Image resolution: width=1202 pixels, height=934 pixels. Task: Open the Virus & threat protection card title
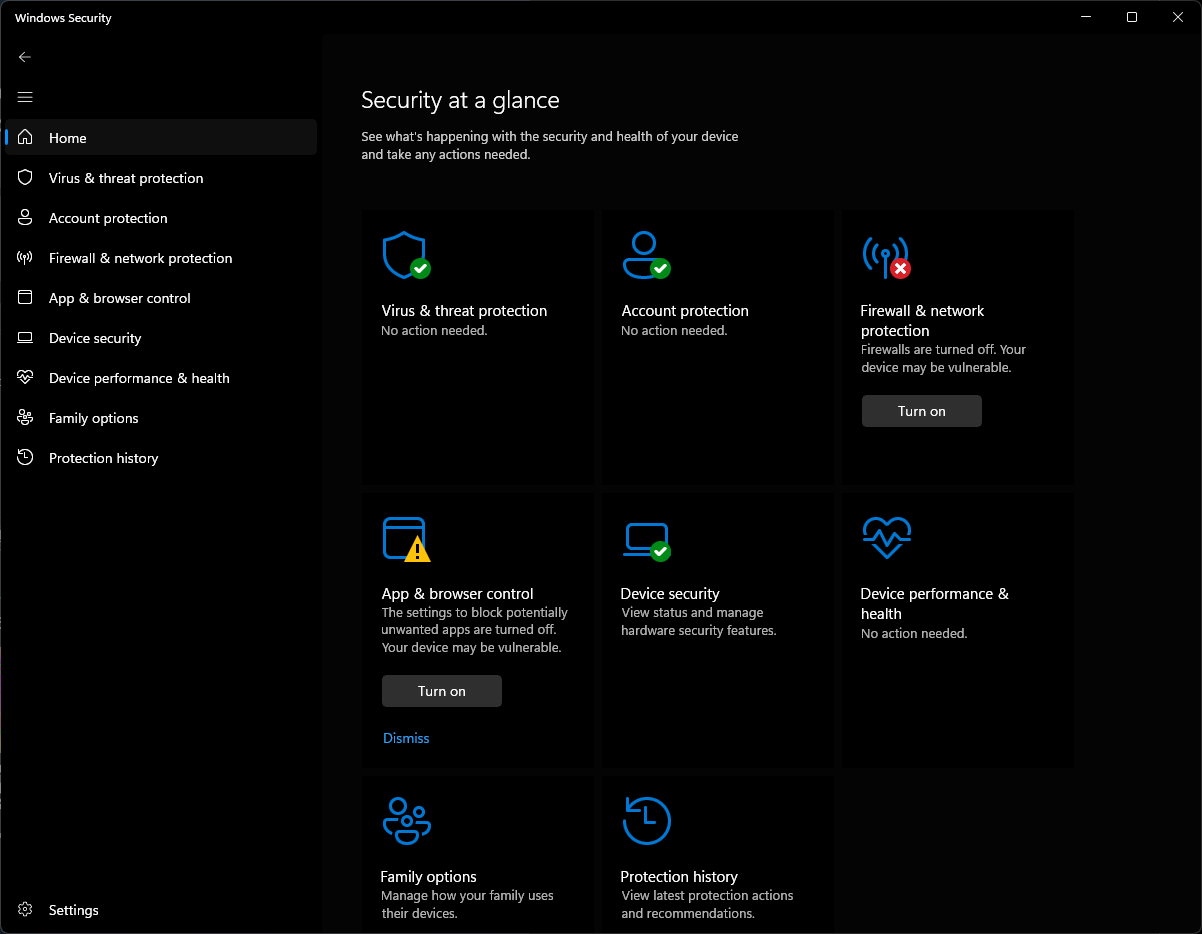click(x=464, y=311)
